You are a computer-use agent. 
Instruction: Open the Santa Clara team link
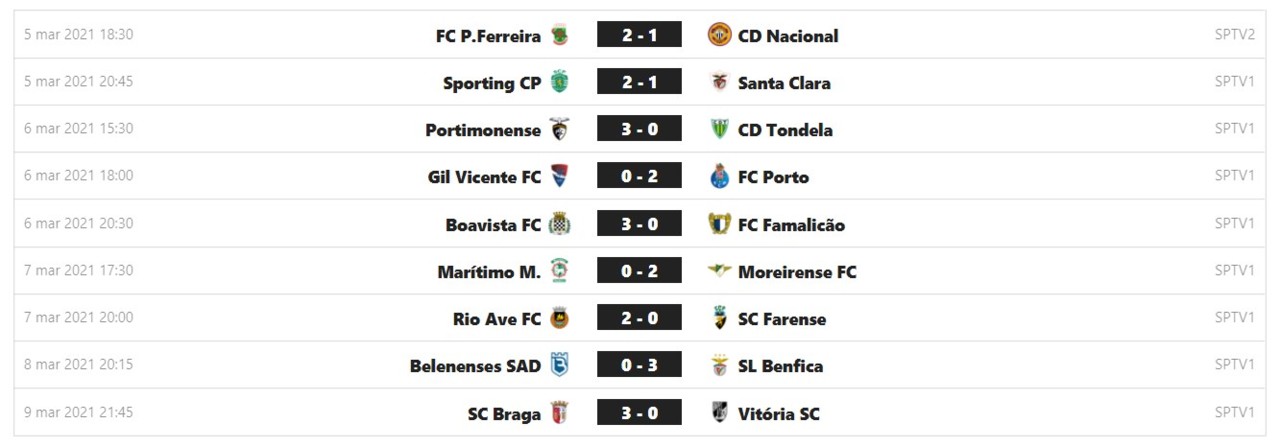(784, 83)
